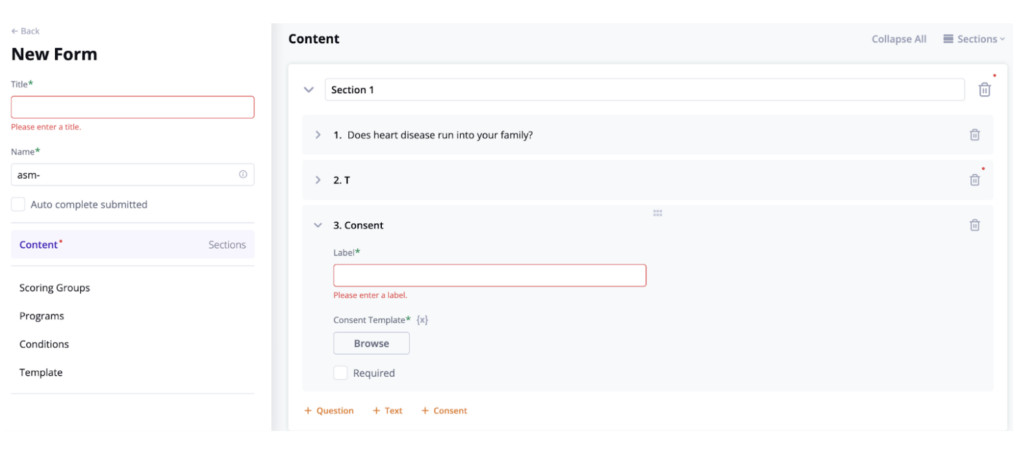1024x453 pixels.
Task: Enable Auto complete submitted checkbox
Action: 18,205
